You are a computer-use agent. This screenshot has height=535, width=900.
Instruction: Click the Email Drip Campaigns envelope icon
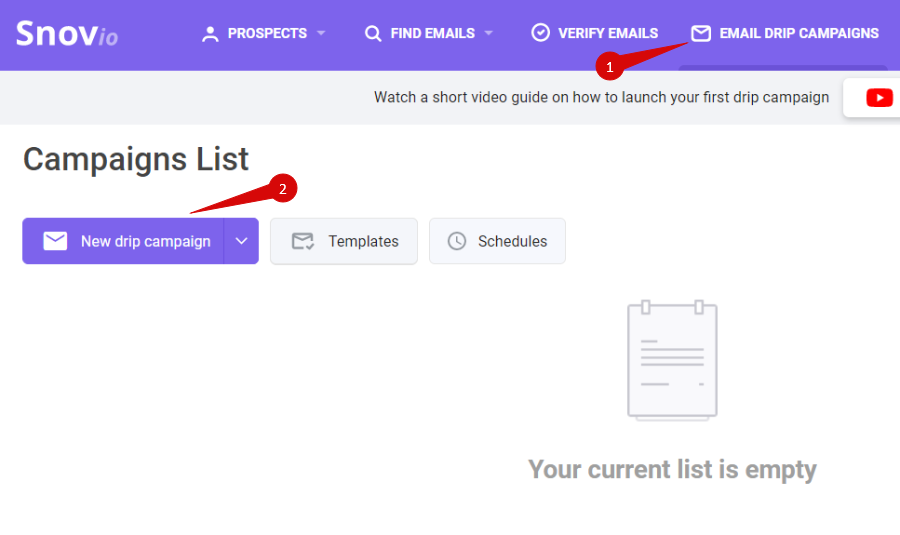point(701,33)
